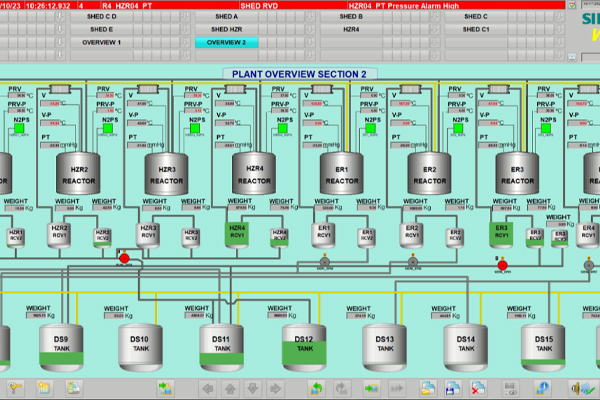Screen dimensions: 600x400
Task: Toggle the red valve near ER3 RCV1
Action: click(503, 265)
